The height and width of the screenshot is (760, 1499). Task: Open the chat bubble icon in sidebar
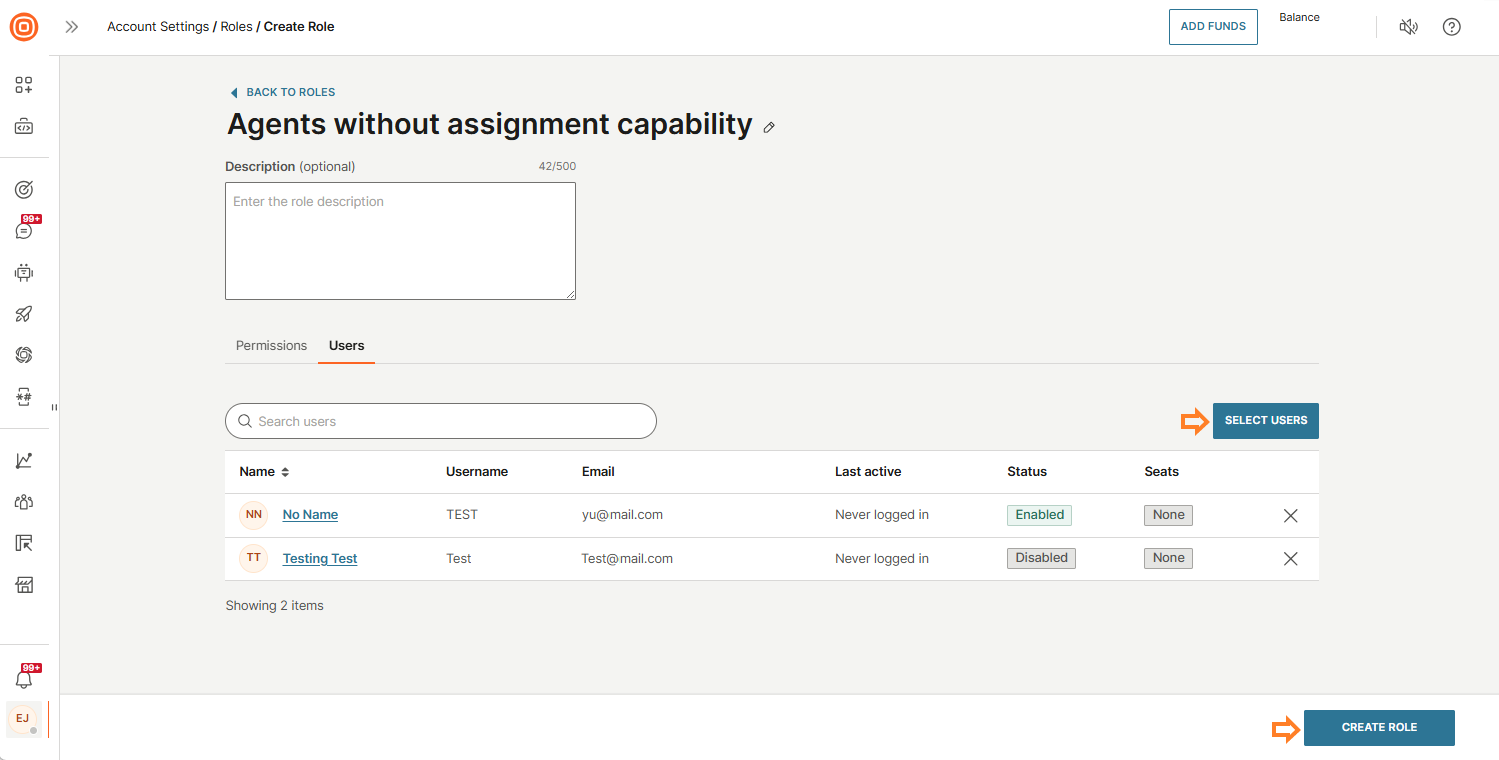click(x=24, y=230)
